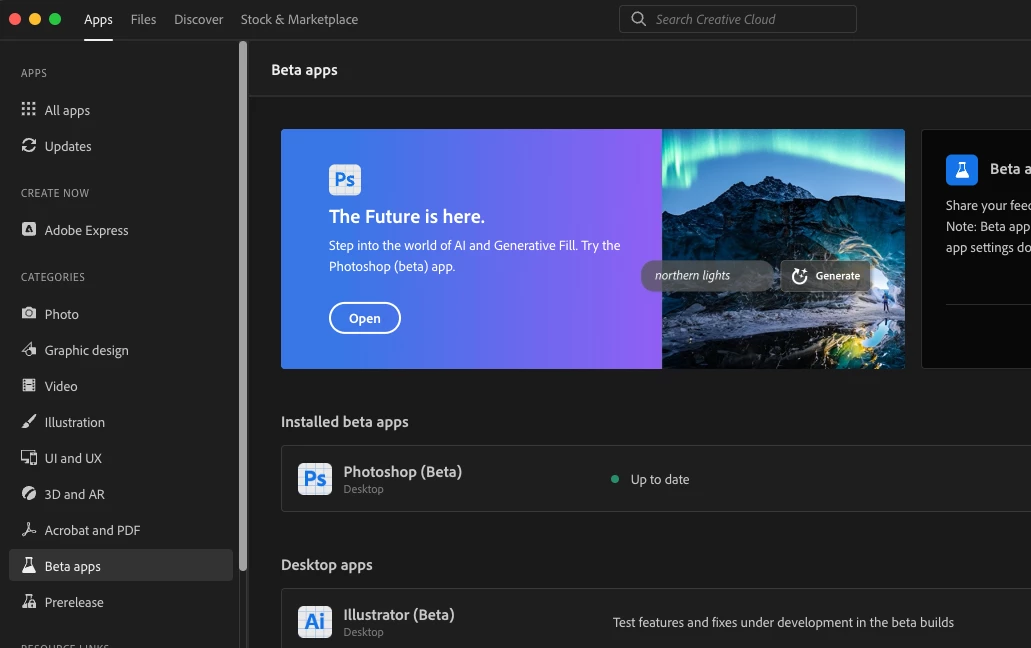Open the Photoshop beta from banner

pyautogui.click(x=364, y=318)
